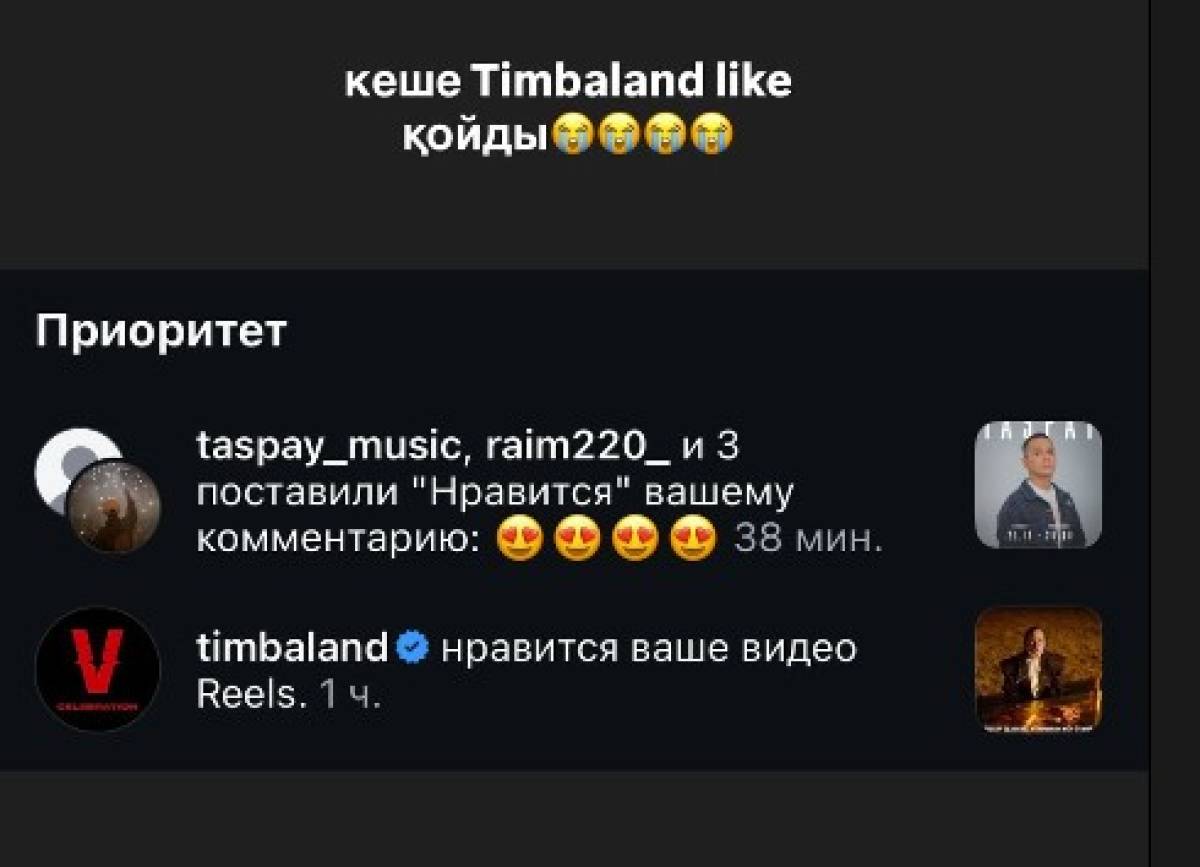The image size is (1200, 867).
Task: Visit the timbaland username link
Action: pos(292,649)
